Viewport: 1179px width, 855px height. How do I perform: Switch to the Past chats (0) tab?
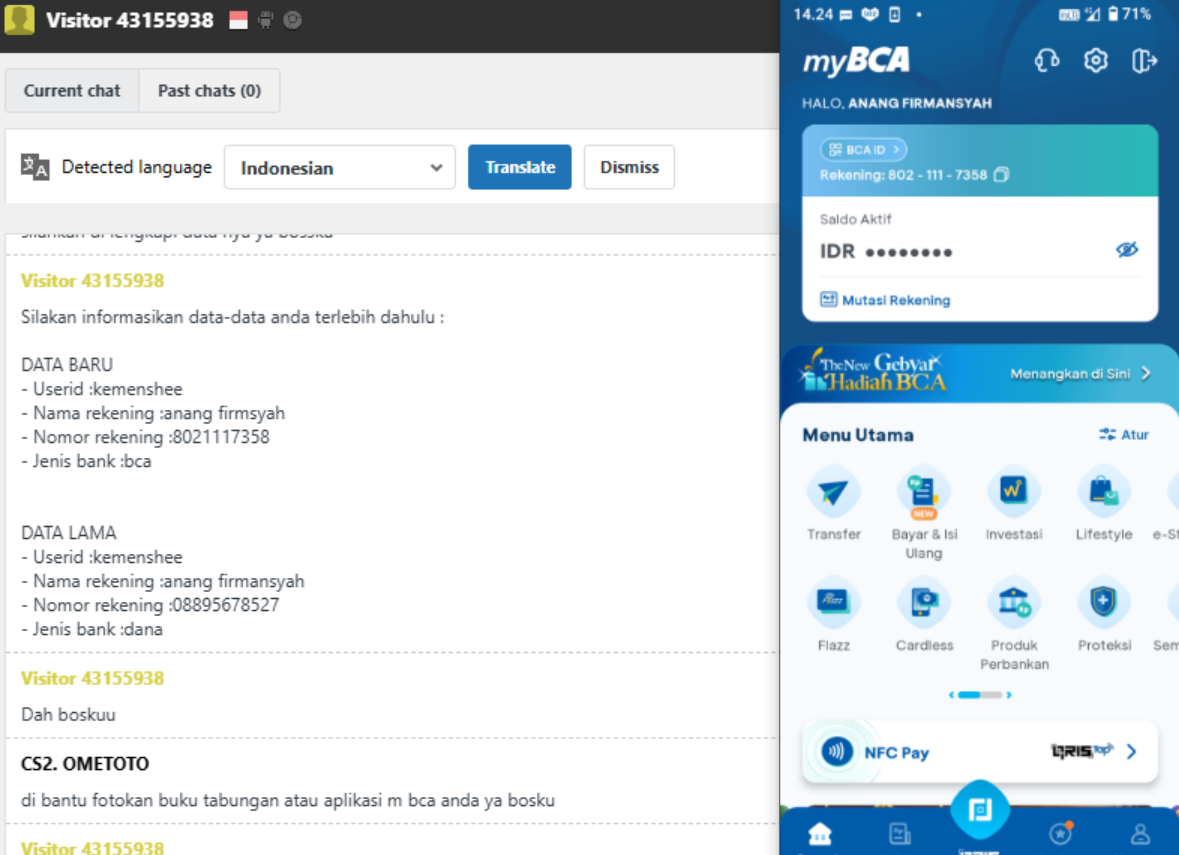(209, 90)
